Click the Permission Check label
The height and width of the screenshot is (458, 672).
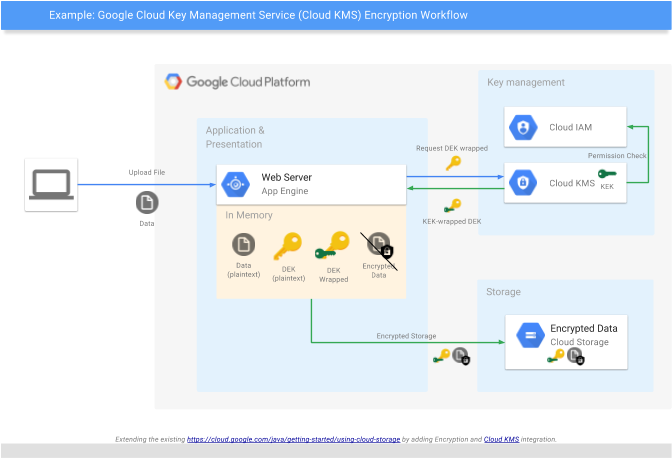tap(617, 156)
